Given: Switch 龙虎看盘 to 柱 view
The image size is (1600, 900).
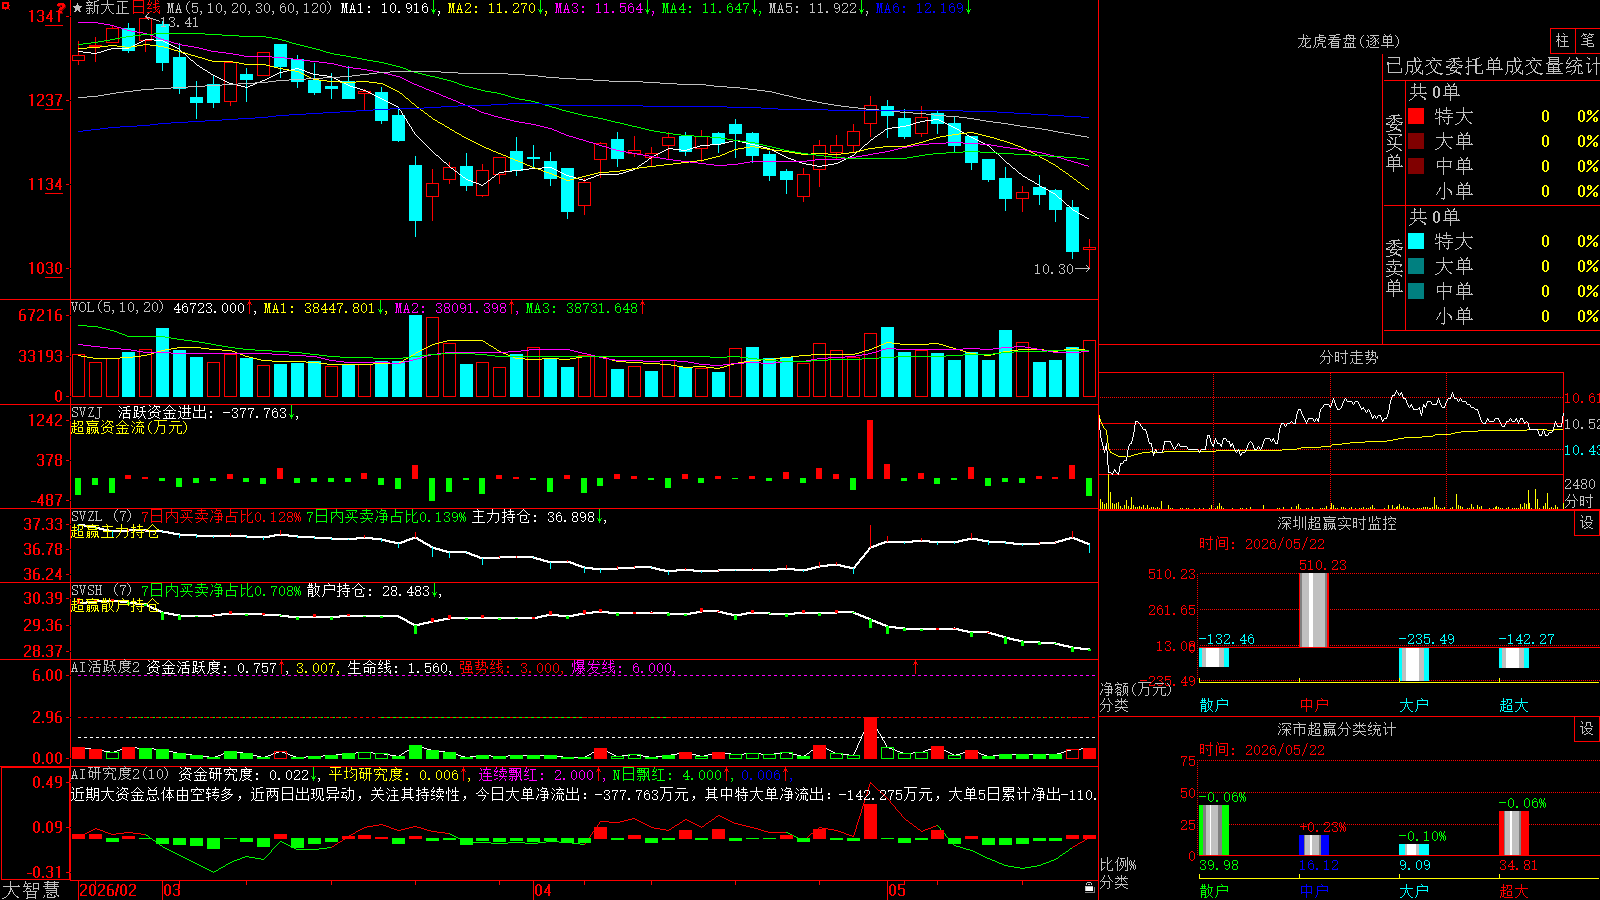Looking at the screenshot, I should tap(1562, 40).
